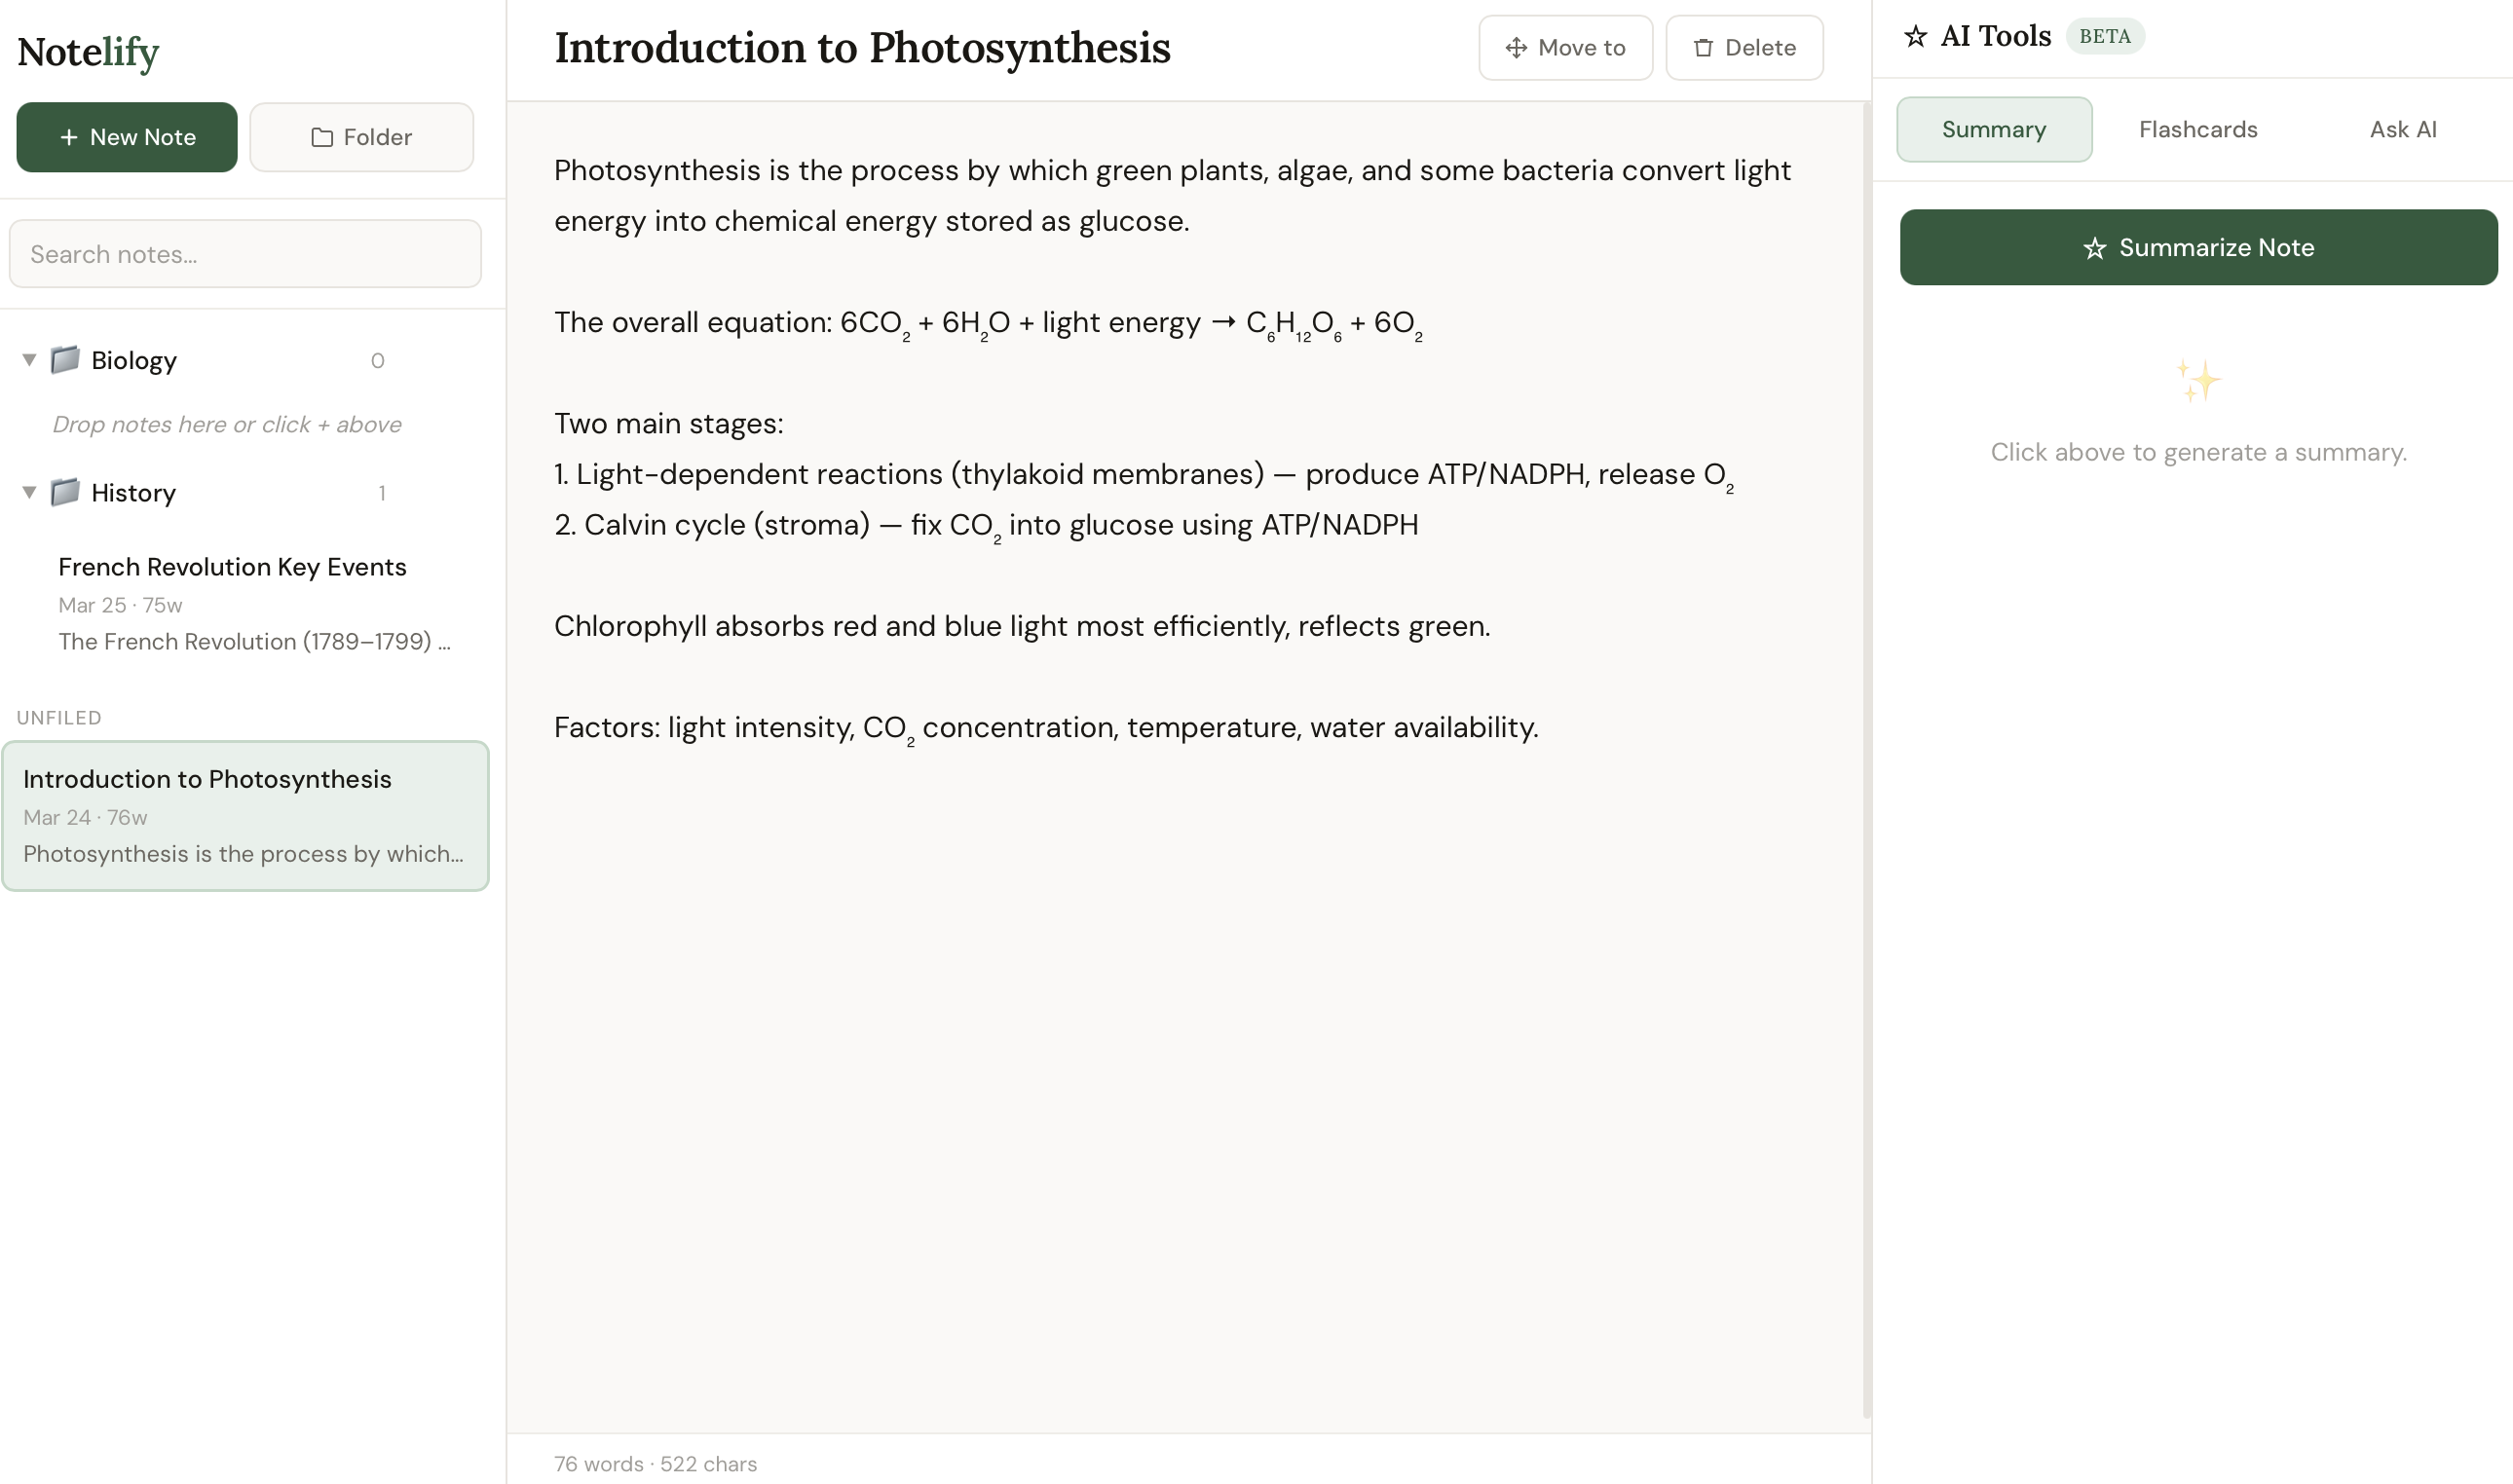The image size is (2513, 1484).
Task: Select the Summary tab
Action: (1993, 130)
